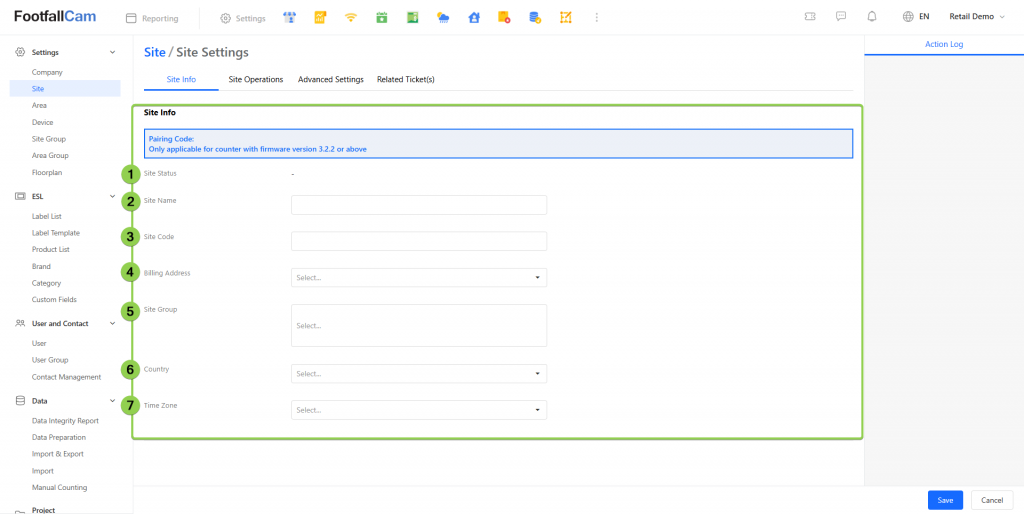Click the yellow Wi-Fi icon in toolbar
The width and height of the screenshot is (1024, 514).
pos(350,18)
